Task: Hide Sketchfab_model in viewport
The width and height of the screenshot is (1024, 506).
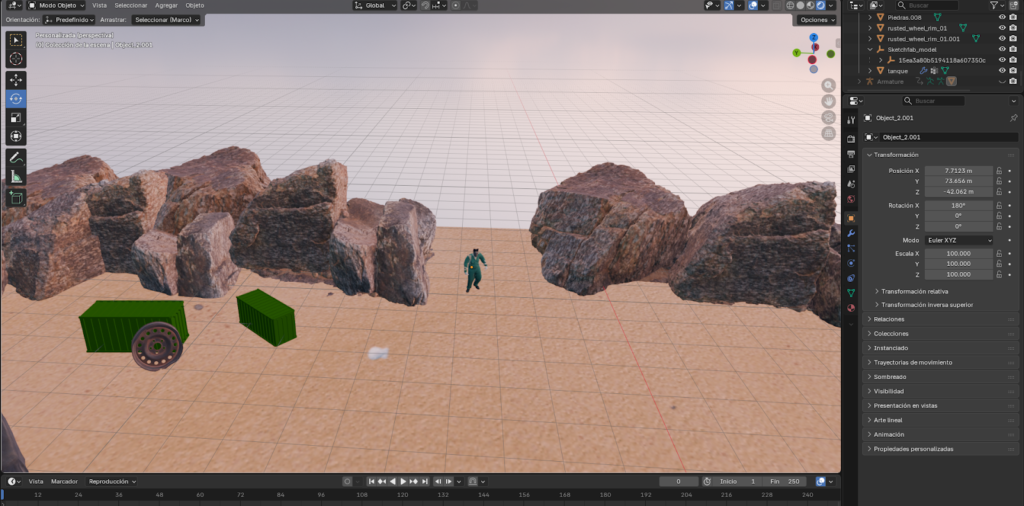Action: (x=1002, y=49)
